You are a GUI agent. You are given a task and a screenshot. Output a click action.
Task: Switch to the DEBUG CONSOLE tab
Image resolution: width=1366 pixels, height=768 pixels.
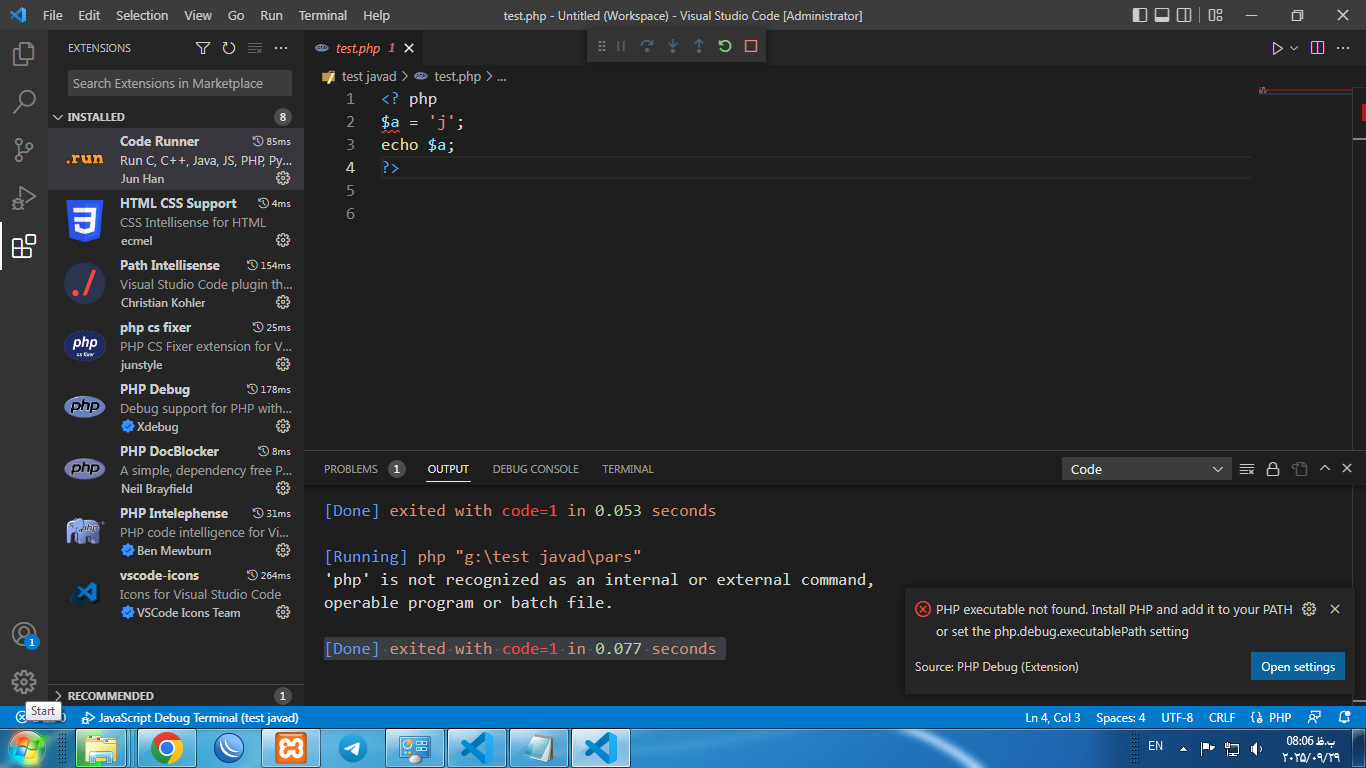535,469
